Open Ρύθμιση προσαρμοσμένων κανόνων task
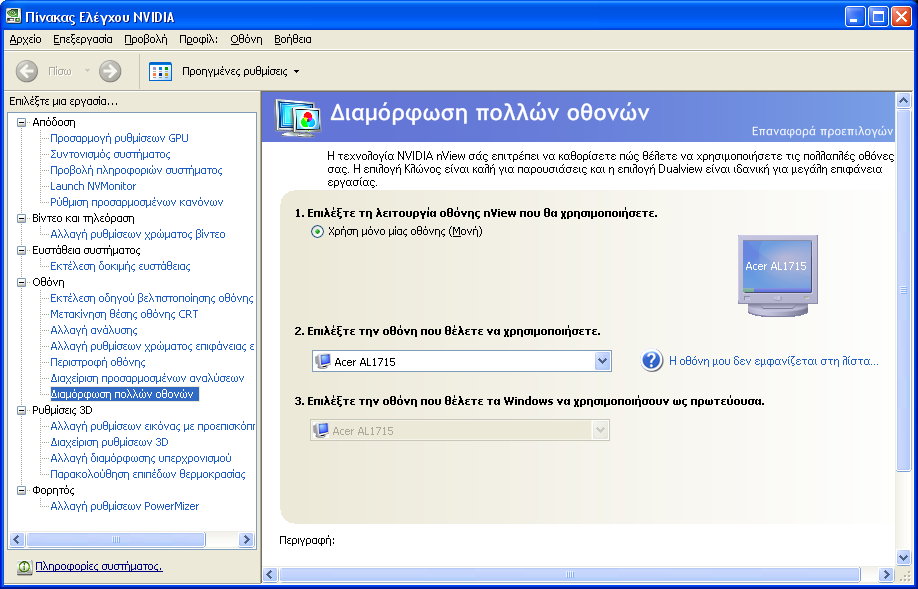This screenshot has height=589, width=918. (x=136, y=203)
